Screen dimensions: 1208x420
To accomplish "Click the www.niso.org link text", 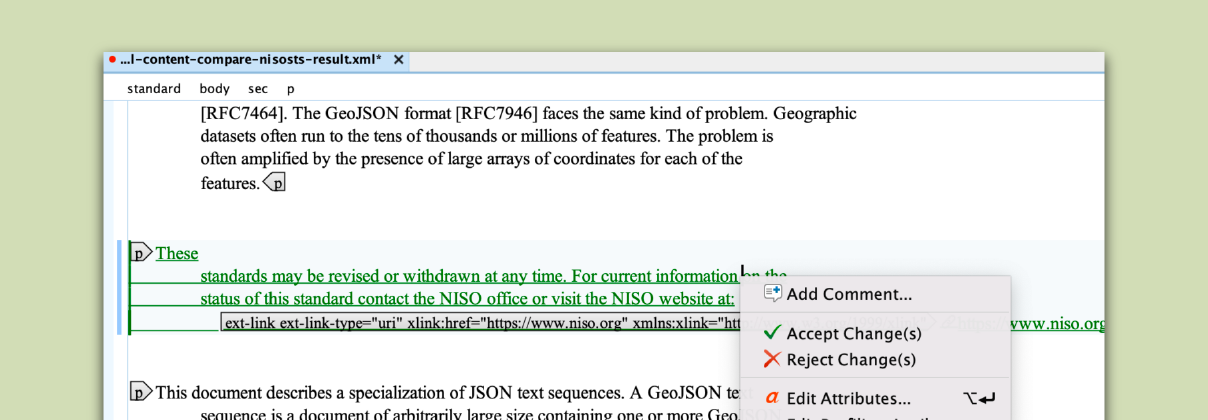I will (x=1058, y=324).
